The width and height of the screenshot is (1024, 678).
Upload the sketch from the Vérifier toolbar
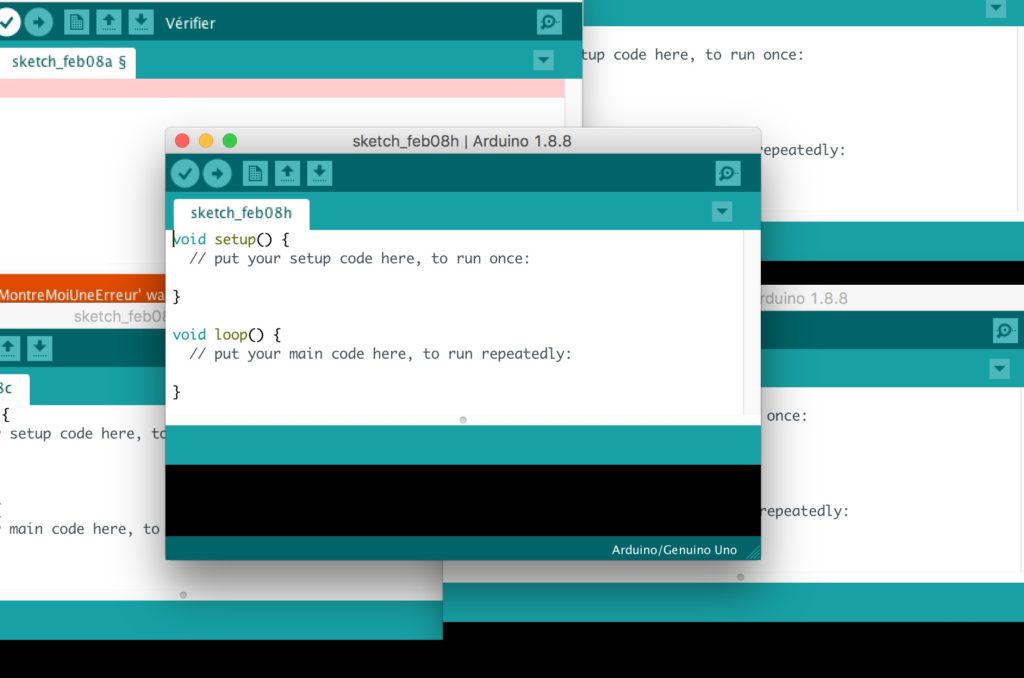coord(38,21)
